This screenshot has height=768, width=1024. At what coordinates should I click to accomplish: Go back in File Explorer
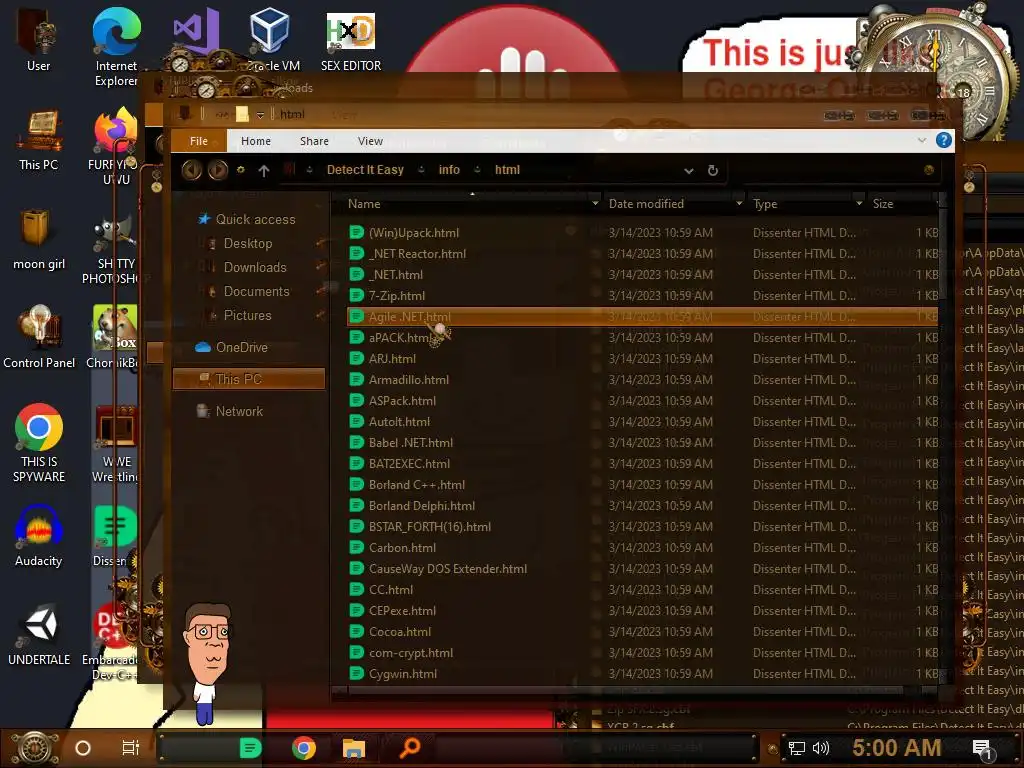pos(191,170)
